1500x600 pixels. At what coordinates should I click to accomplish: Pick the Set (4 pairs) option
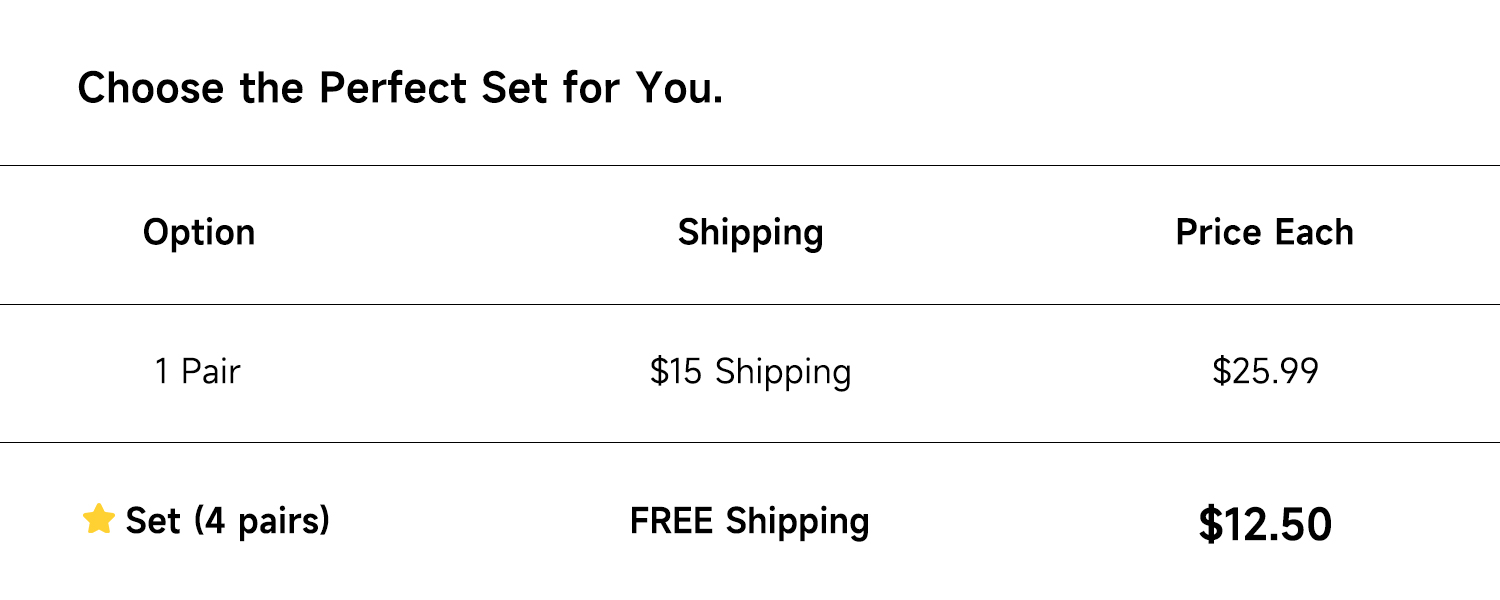click(x=227, y=521)
